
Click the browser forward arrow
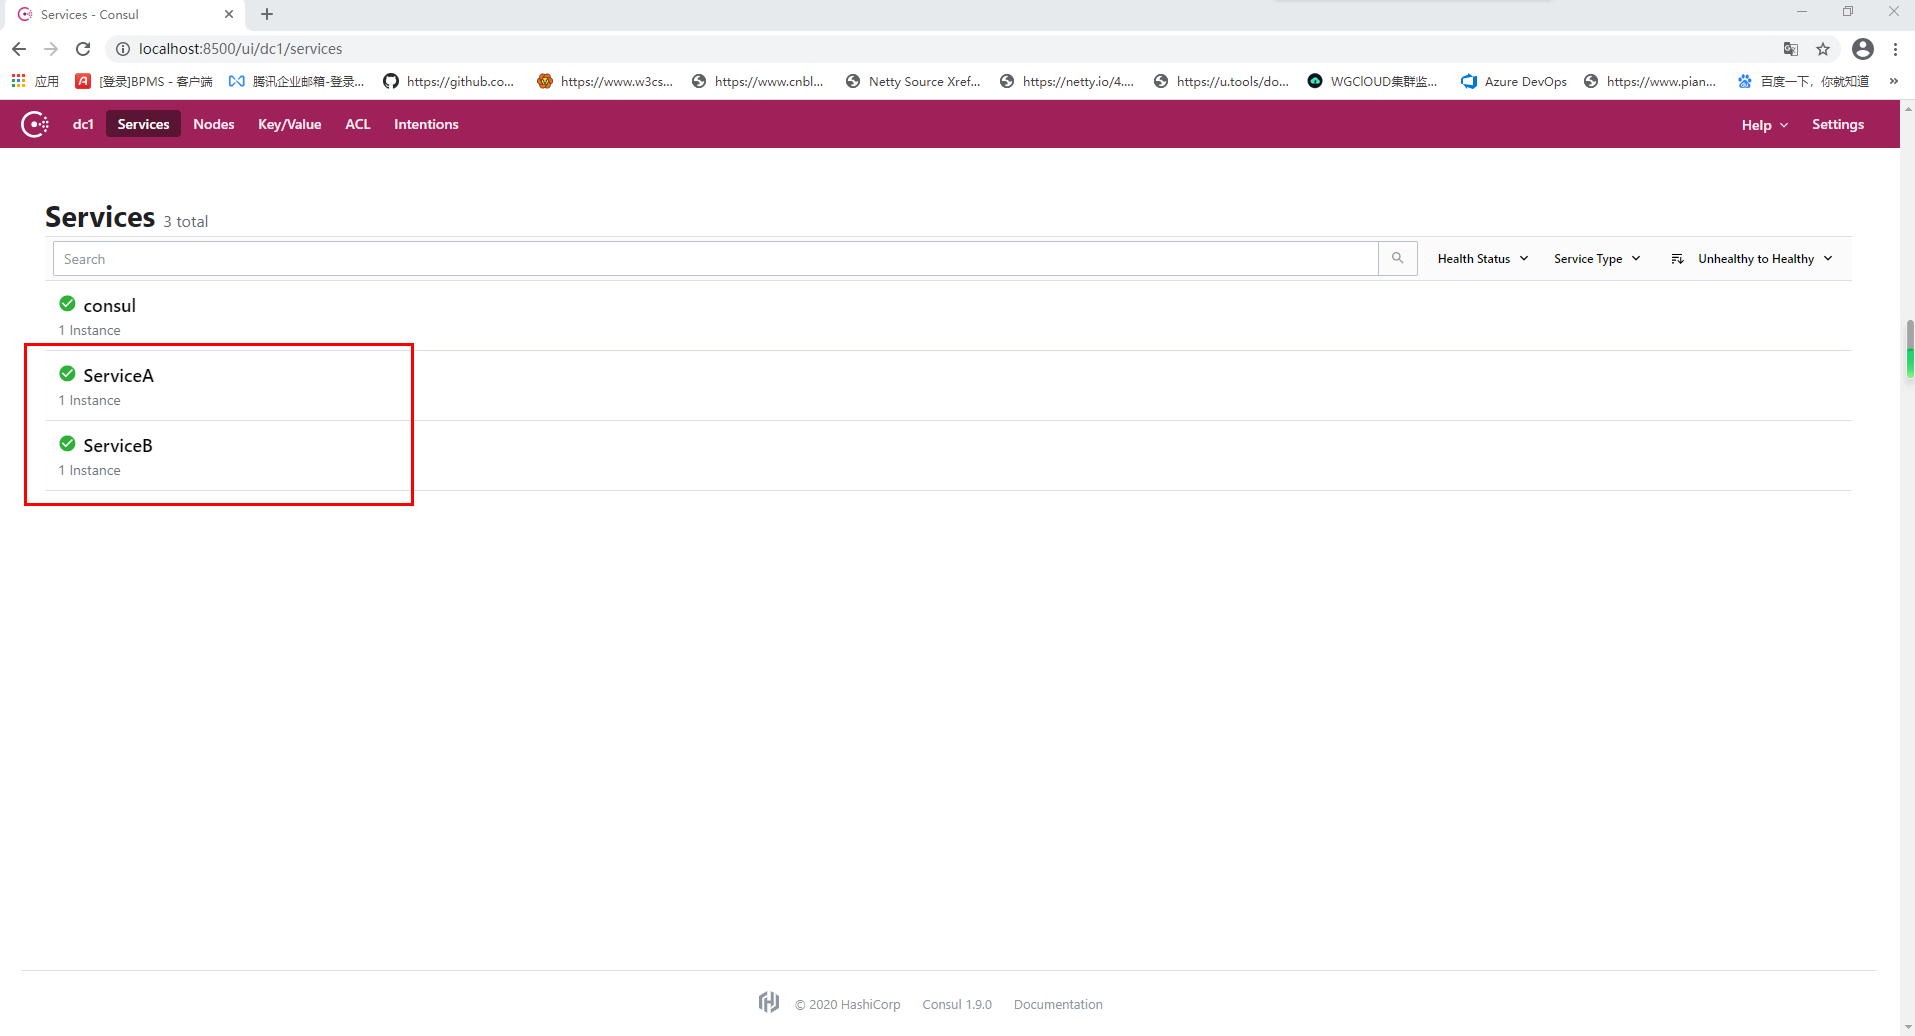point(51,48)
